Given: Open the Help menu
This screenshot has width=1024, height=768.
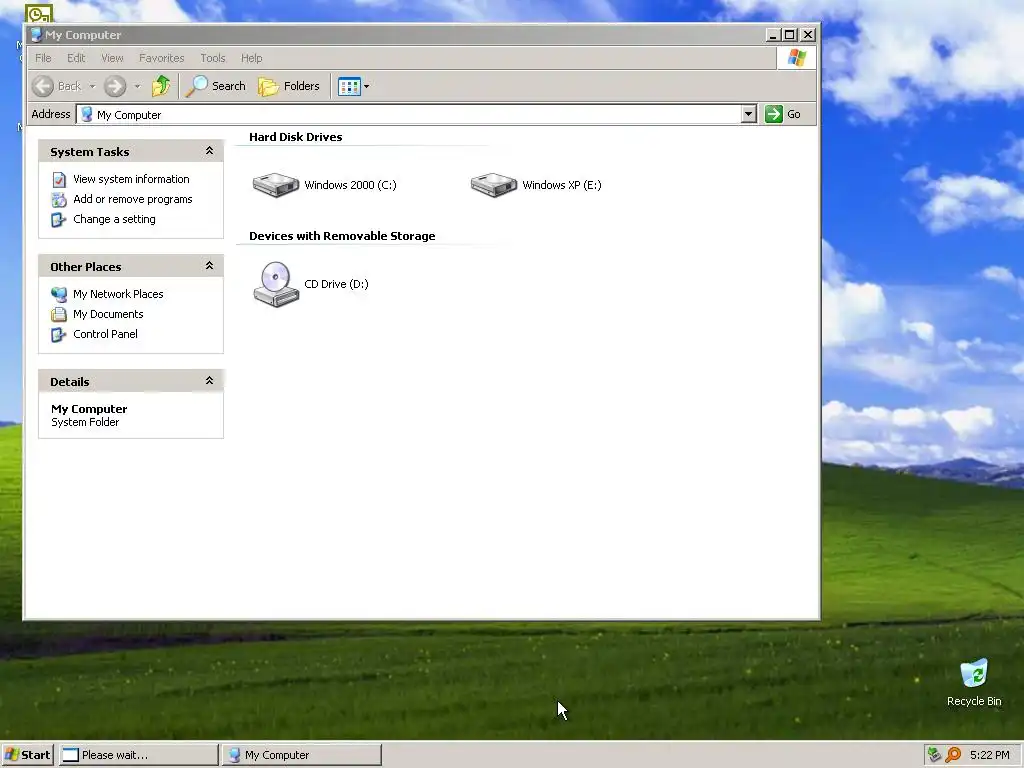Looking at the screenshot, I should tap(251, 58).
